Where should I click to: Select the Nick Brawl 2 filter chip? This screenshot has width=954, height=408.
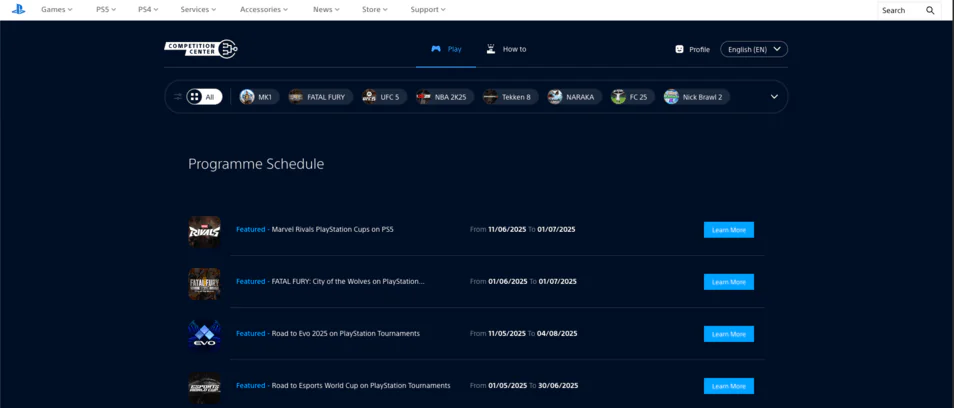pos(697,97)
